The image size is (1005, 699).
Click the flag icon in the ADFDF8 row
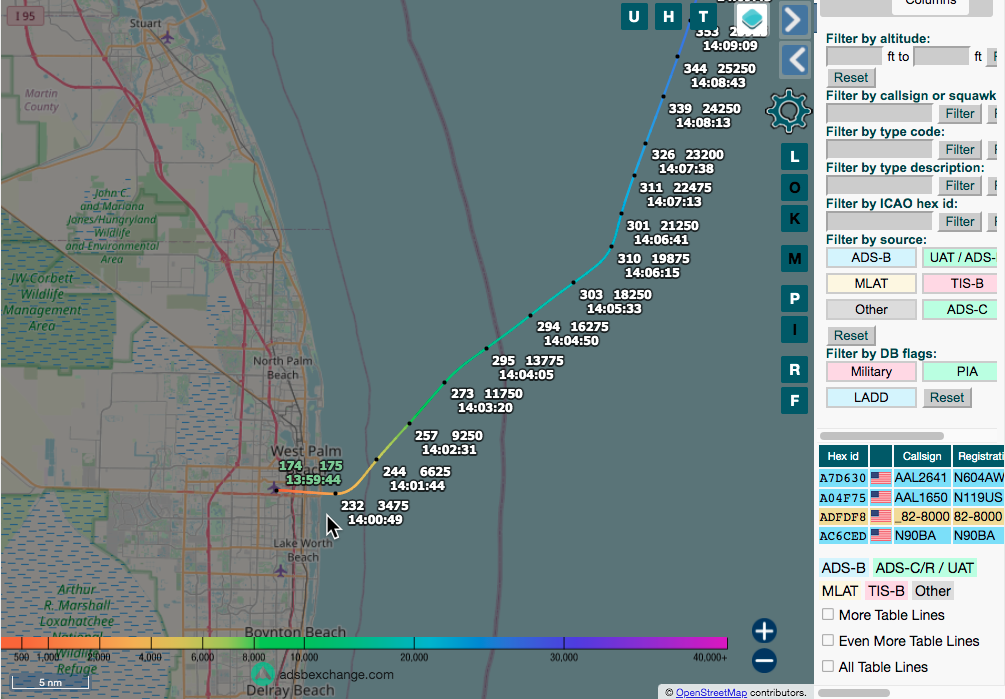point(881,516)
